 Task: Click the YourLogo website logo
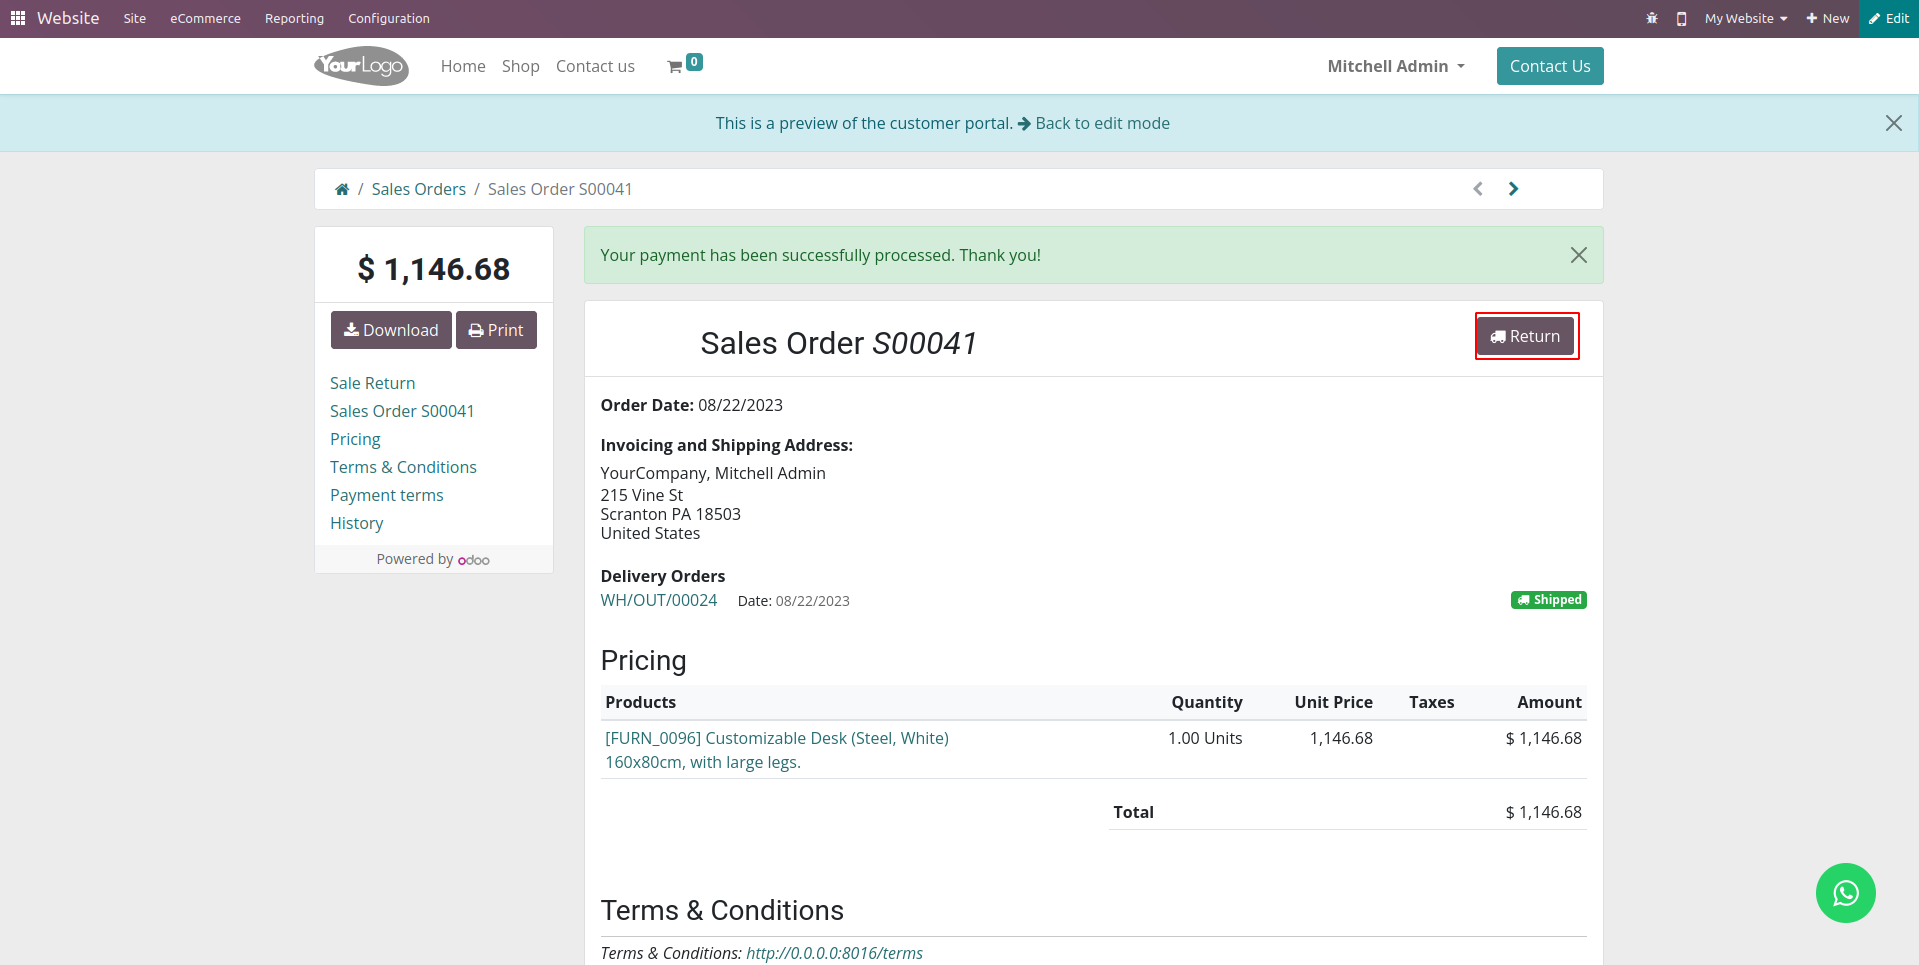tap(361, 66)
